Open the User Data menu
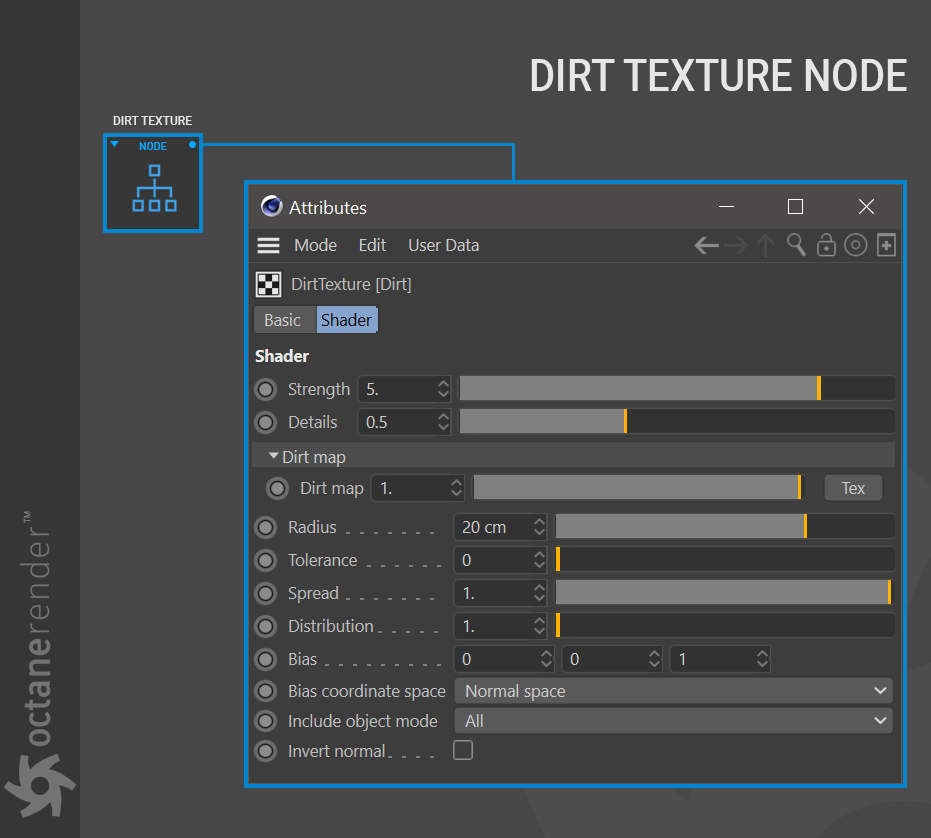Viewport: 931px width, 838px height. pos(443,245)
